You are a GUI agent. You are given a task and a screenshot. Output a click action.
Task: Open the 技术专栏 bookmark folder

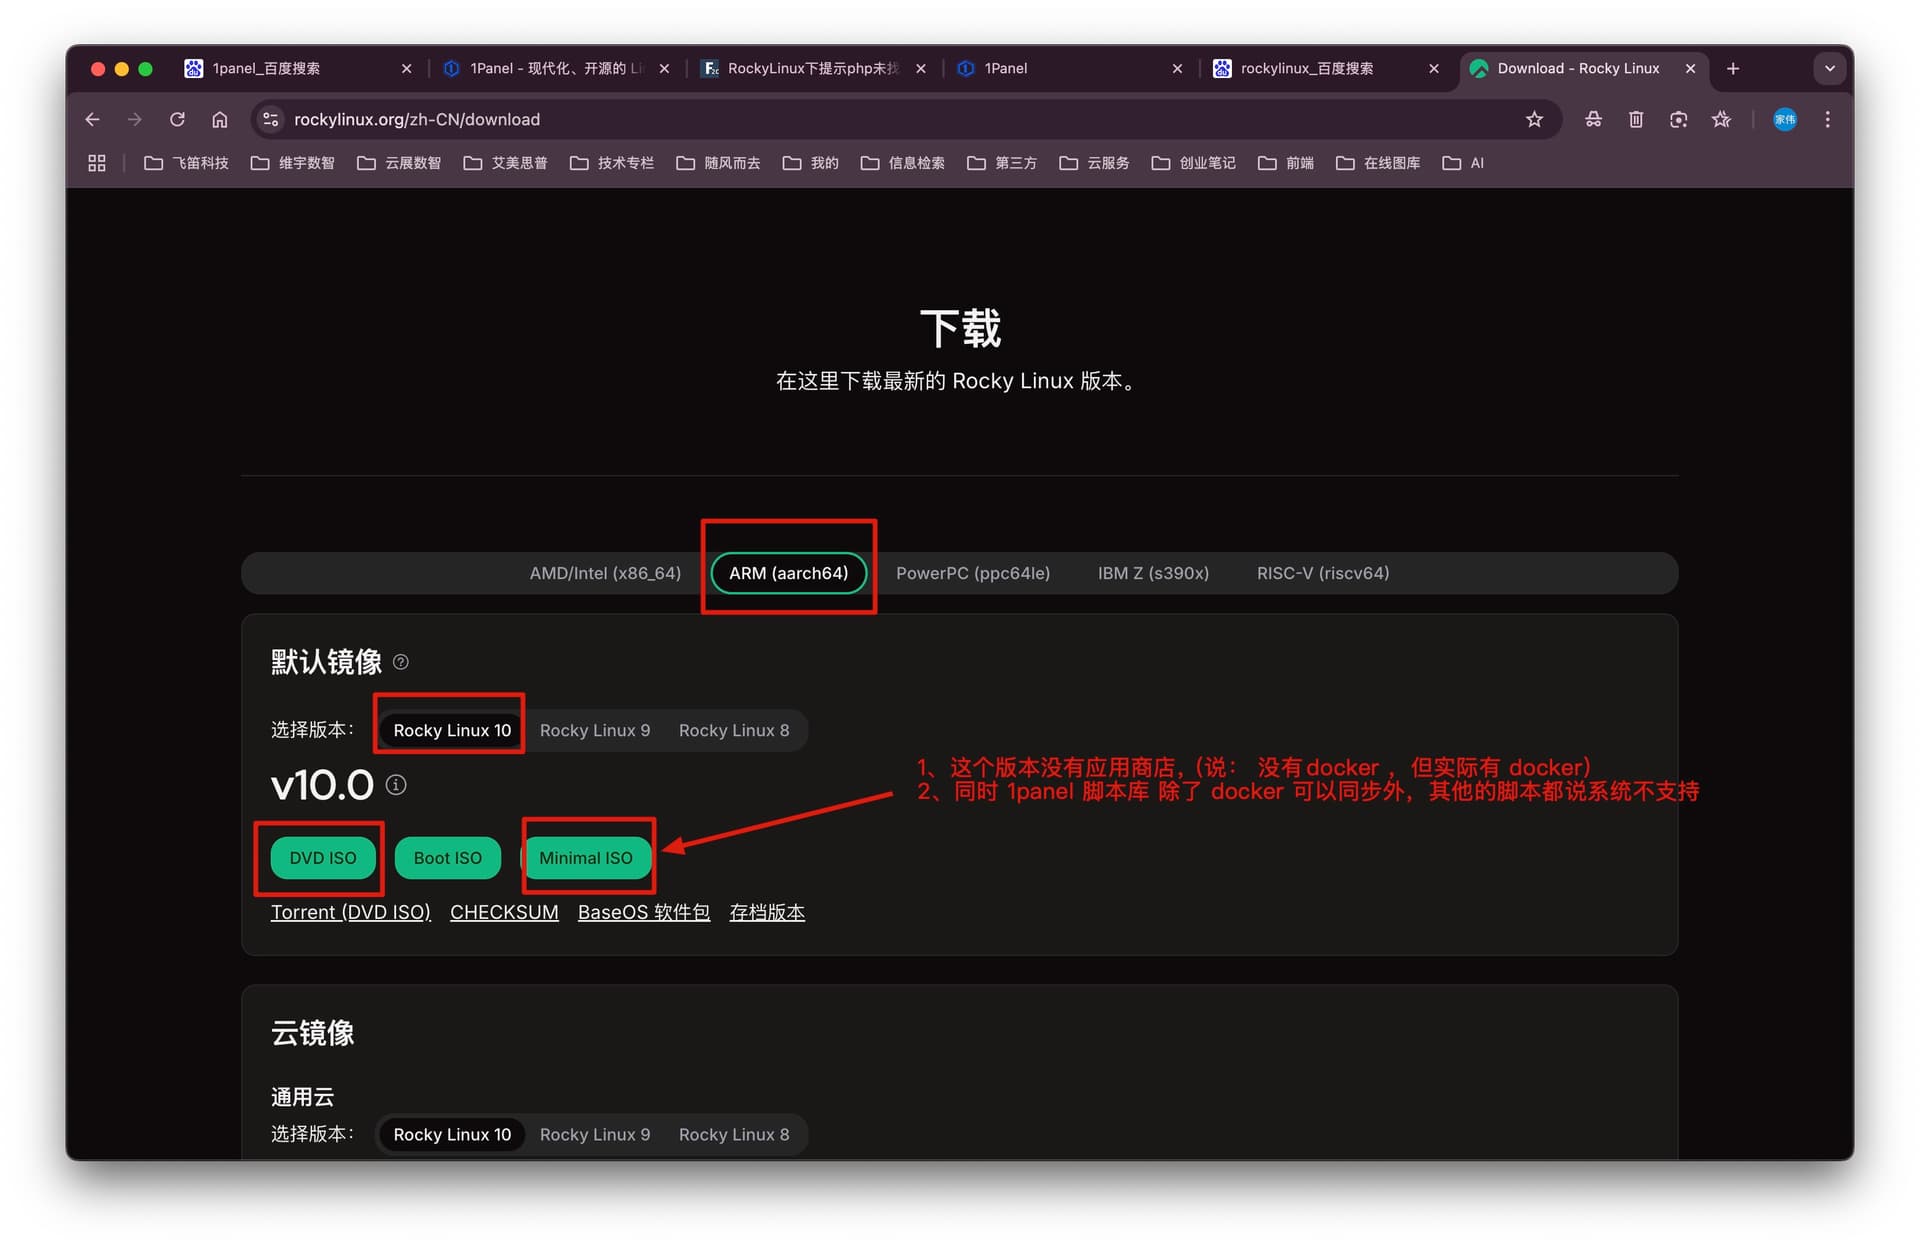[x=612, y=163]
